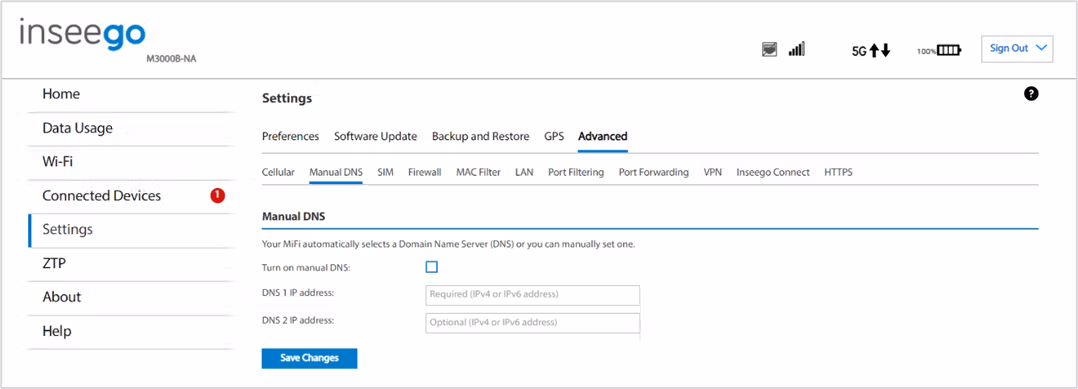
Task: Open the Firewall sub-tab
Action: point(424,173)
